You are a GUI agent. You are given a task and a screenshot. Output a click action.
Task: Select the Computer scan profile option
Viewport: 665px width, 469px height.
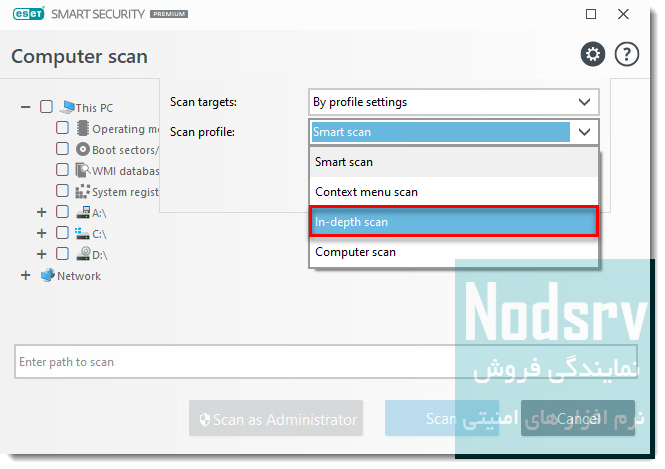click(x=454, y=252)
